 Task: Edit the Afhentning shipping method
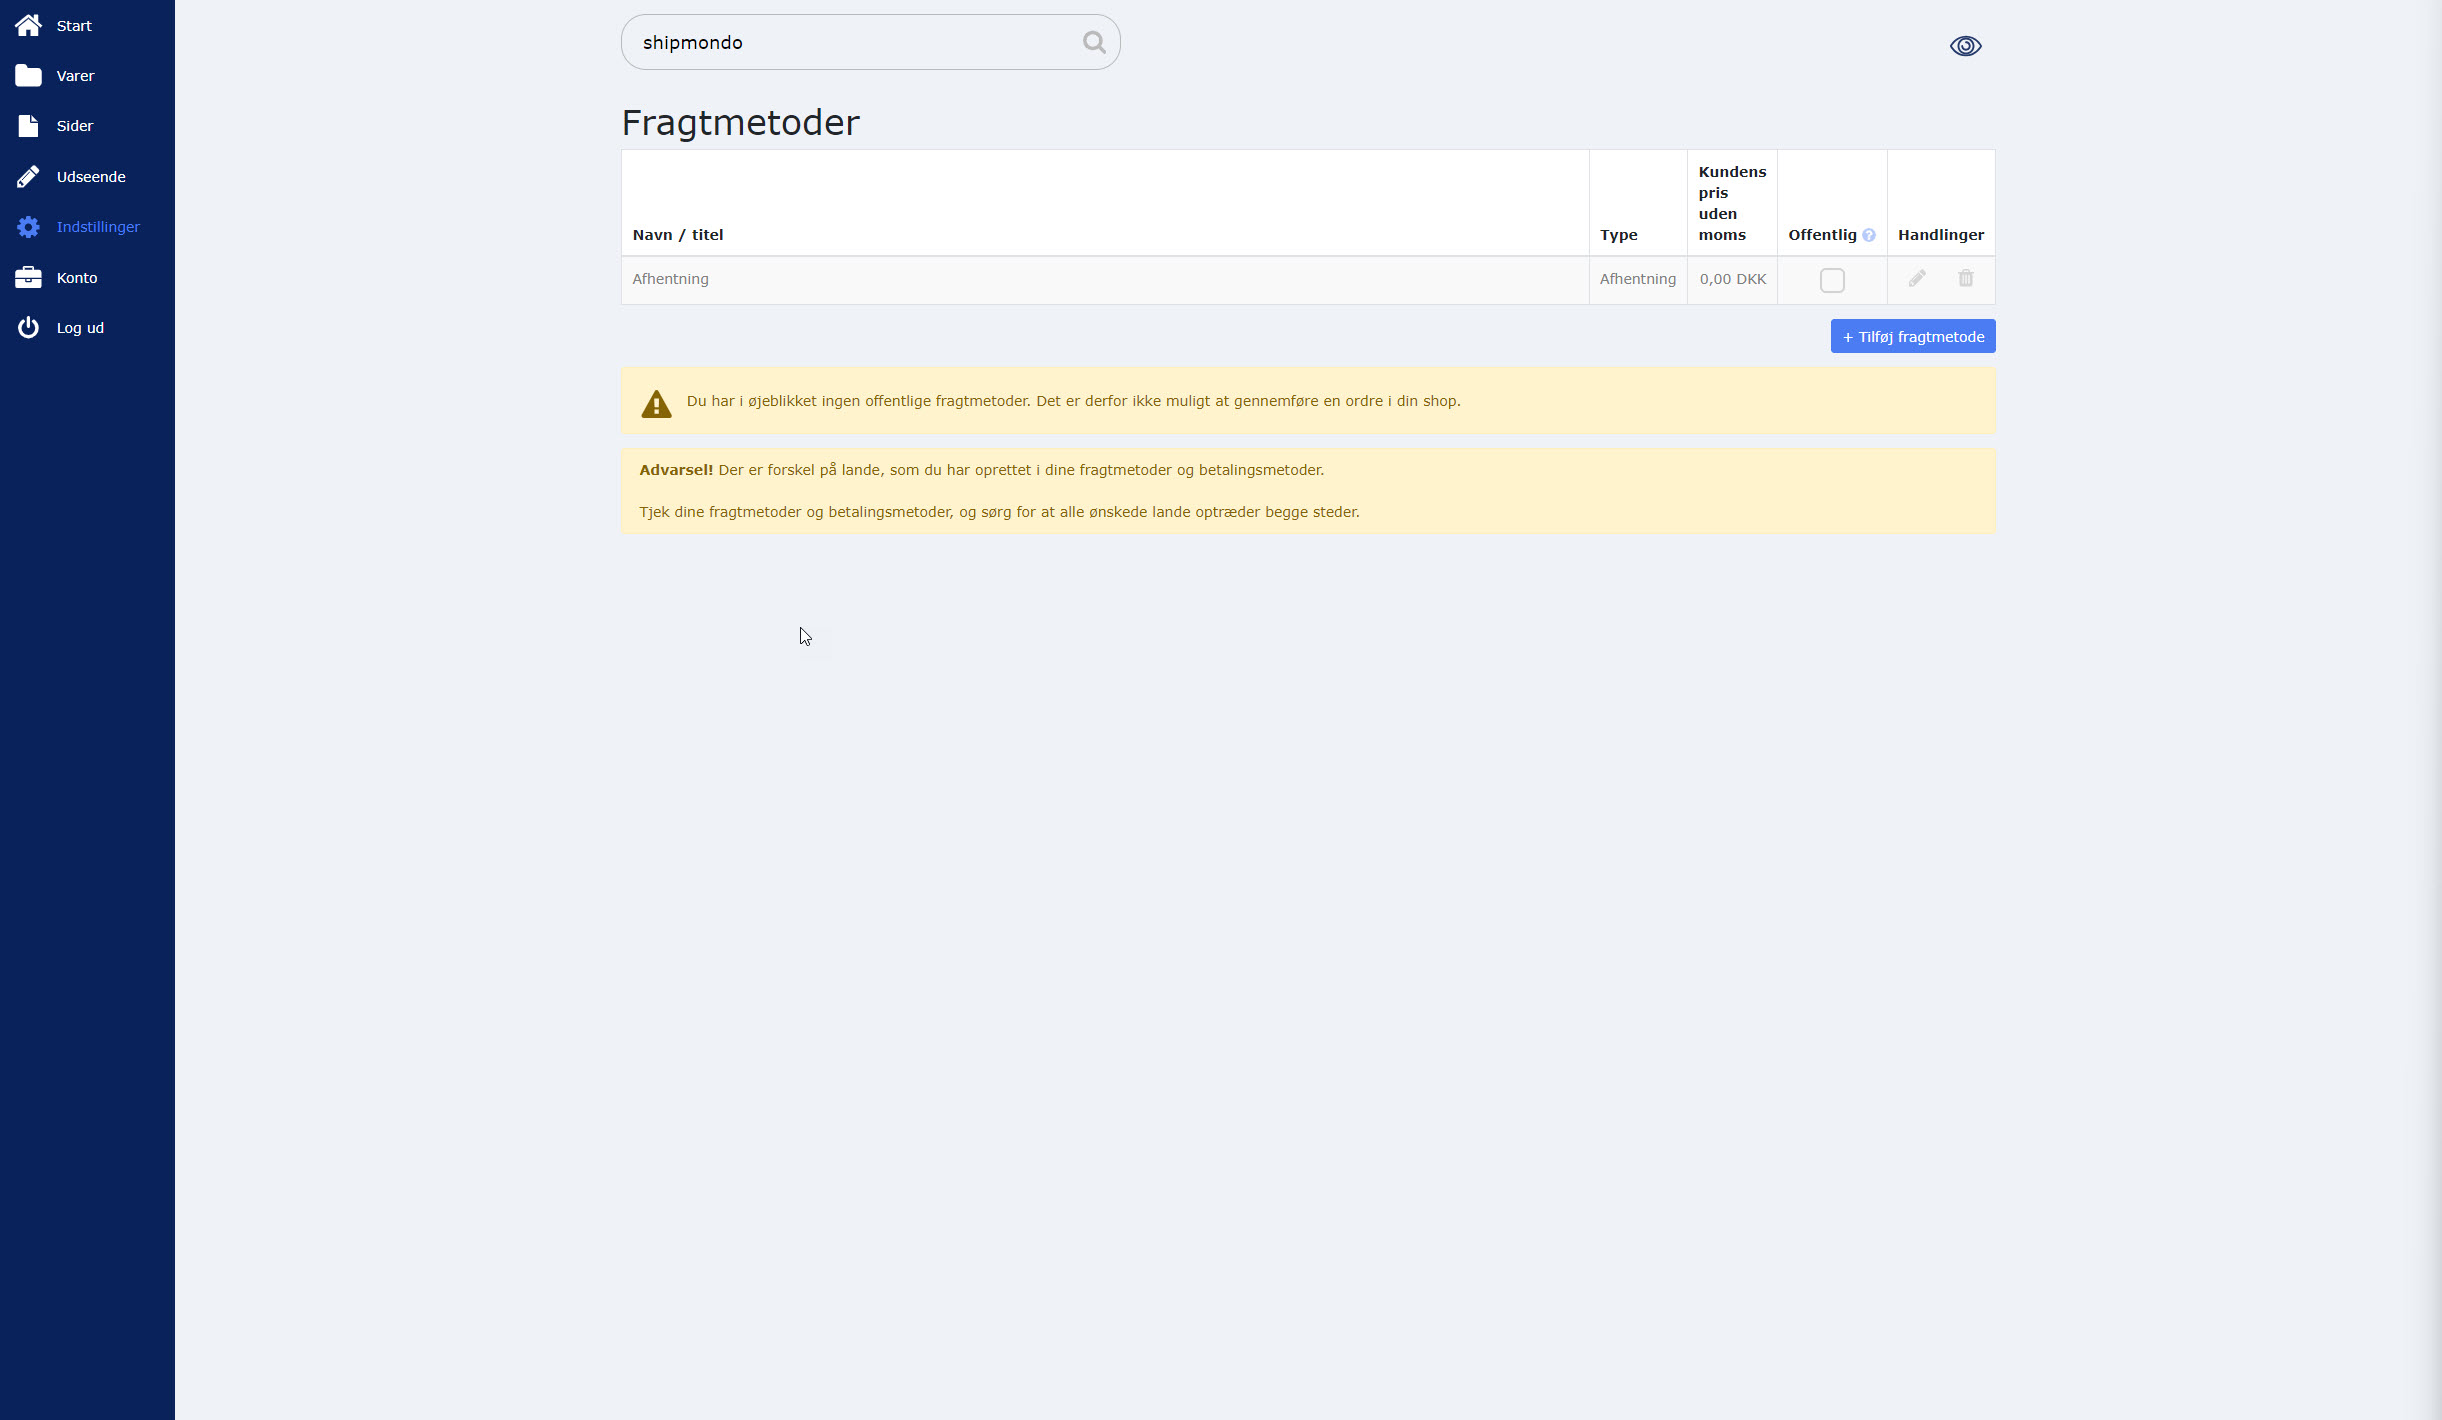[x=1916, y=279]
